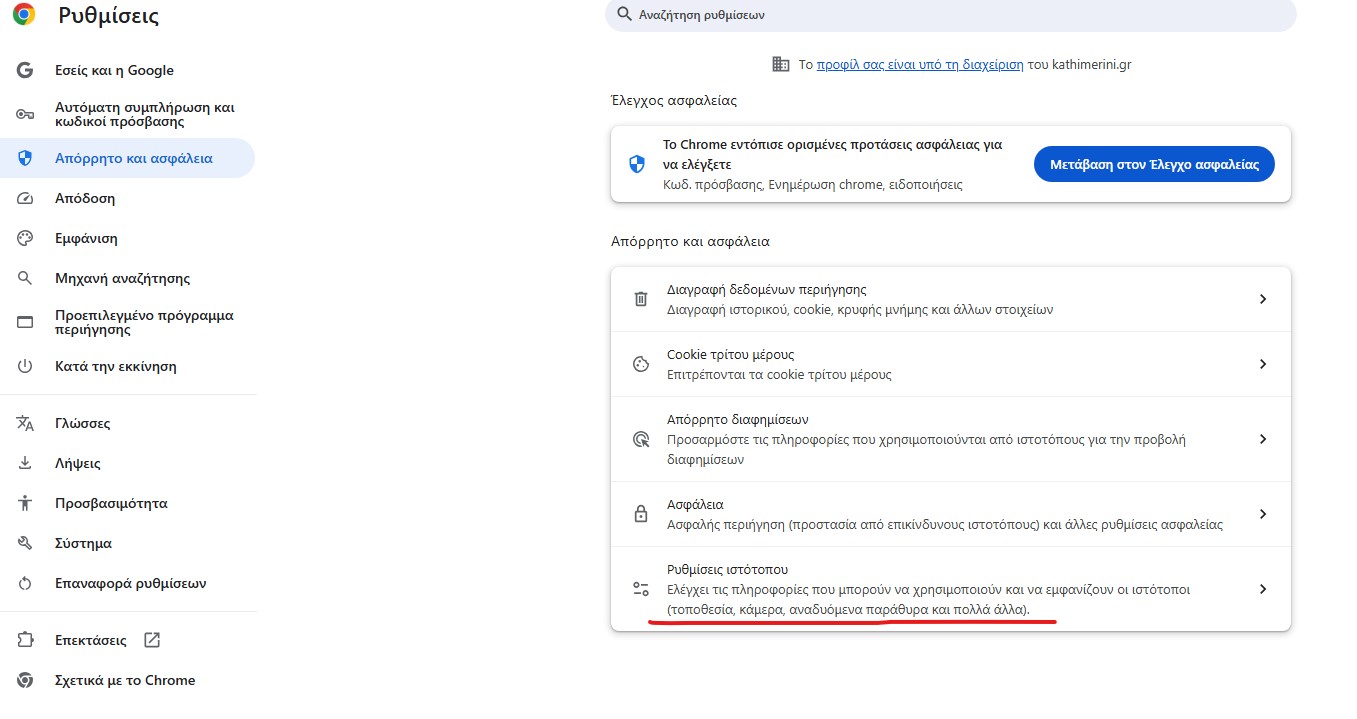Viewport: 1357px width, 719px height.
Task: Expand Cookie τρίτου μέρους with its arrow
Action: tap(1263, 364)
